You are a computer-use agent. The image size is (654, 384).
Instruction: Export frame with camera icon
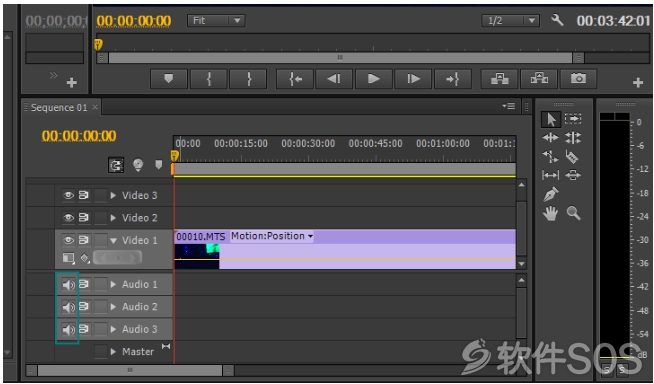click(x=579, y=79)
